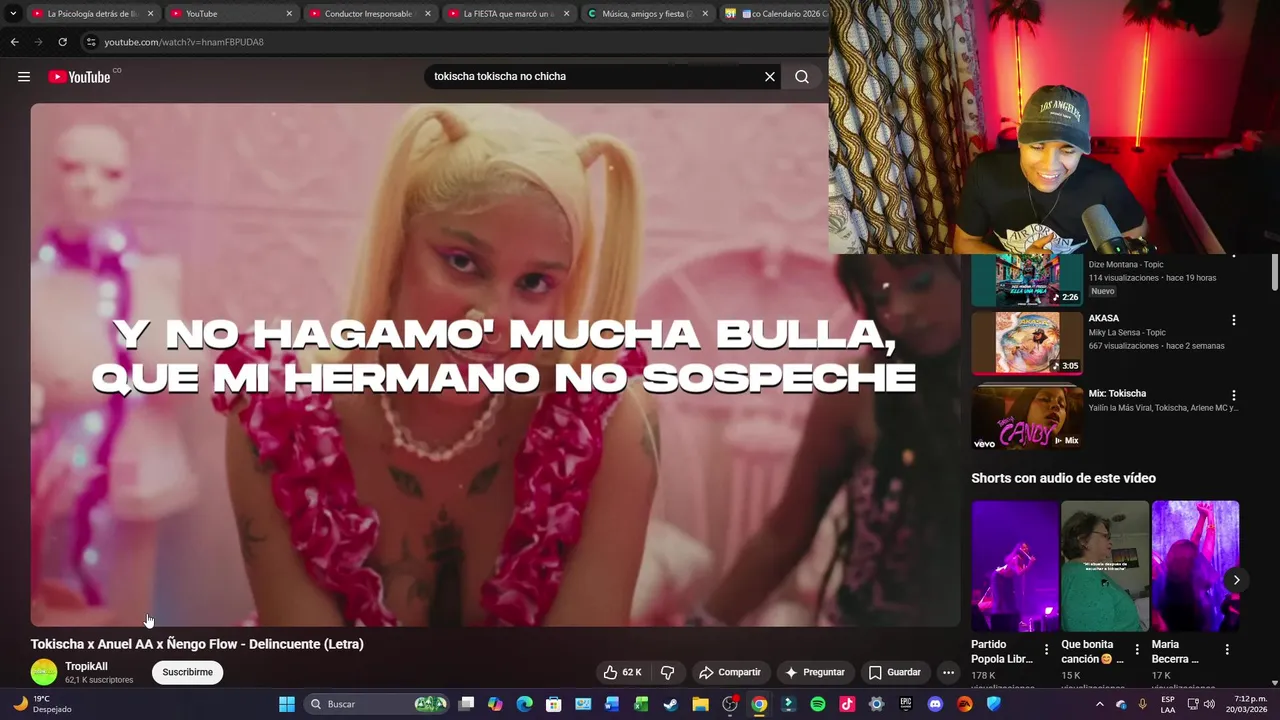Image resolution: width=1280 pixels, height=720 pixels.
Task: Open the weather widget showing 19°C
Action: pos(42,704)
